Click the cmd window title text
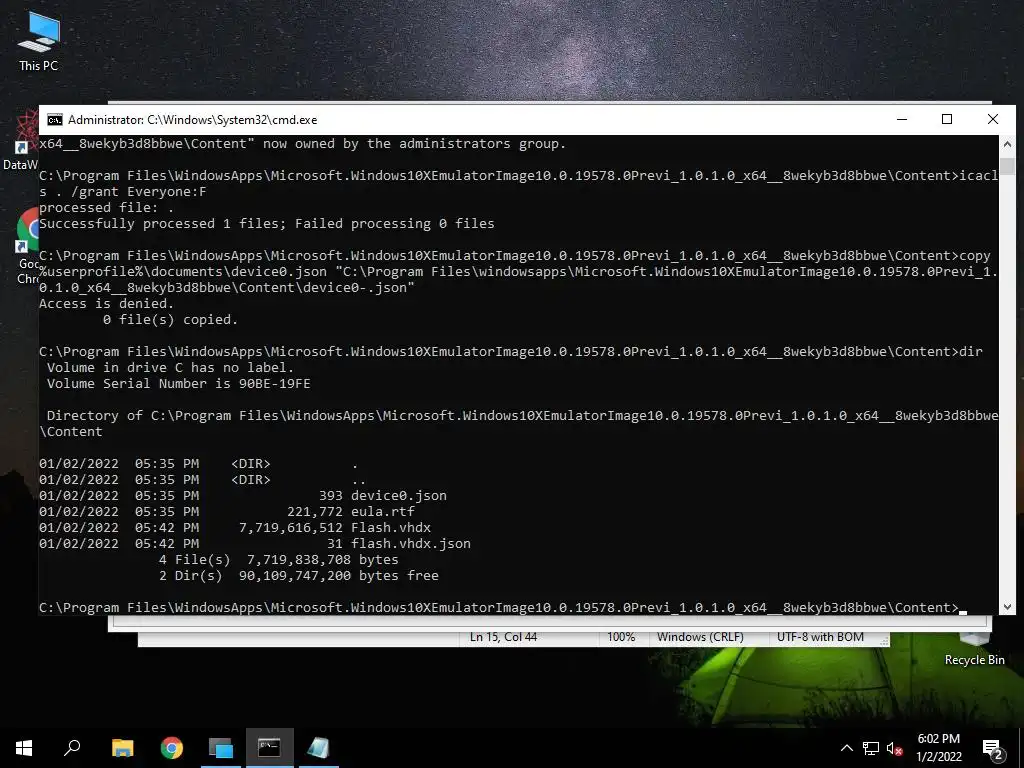Screen dimensions: 1024x768 (x=193, y=120)
